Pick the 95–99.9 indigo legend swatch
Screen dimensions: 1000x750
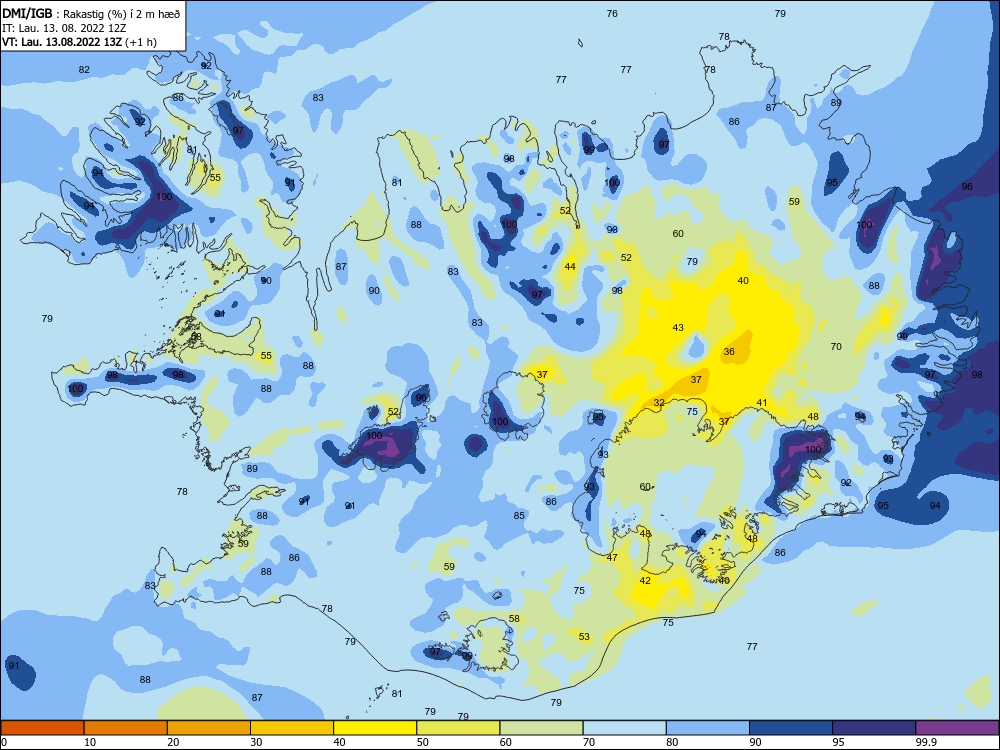click(874, 728)
